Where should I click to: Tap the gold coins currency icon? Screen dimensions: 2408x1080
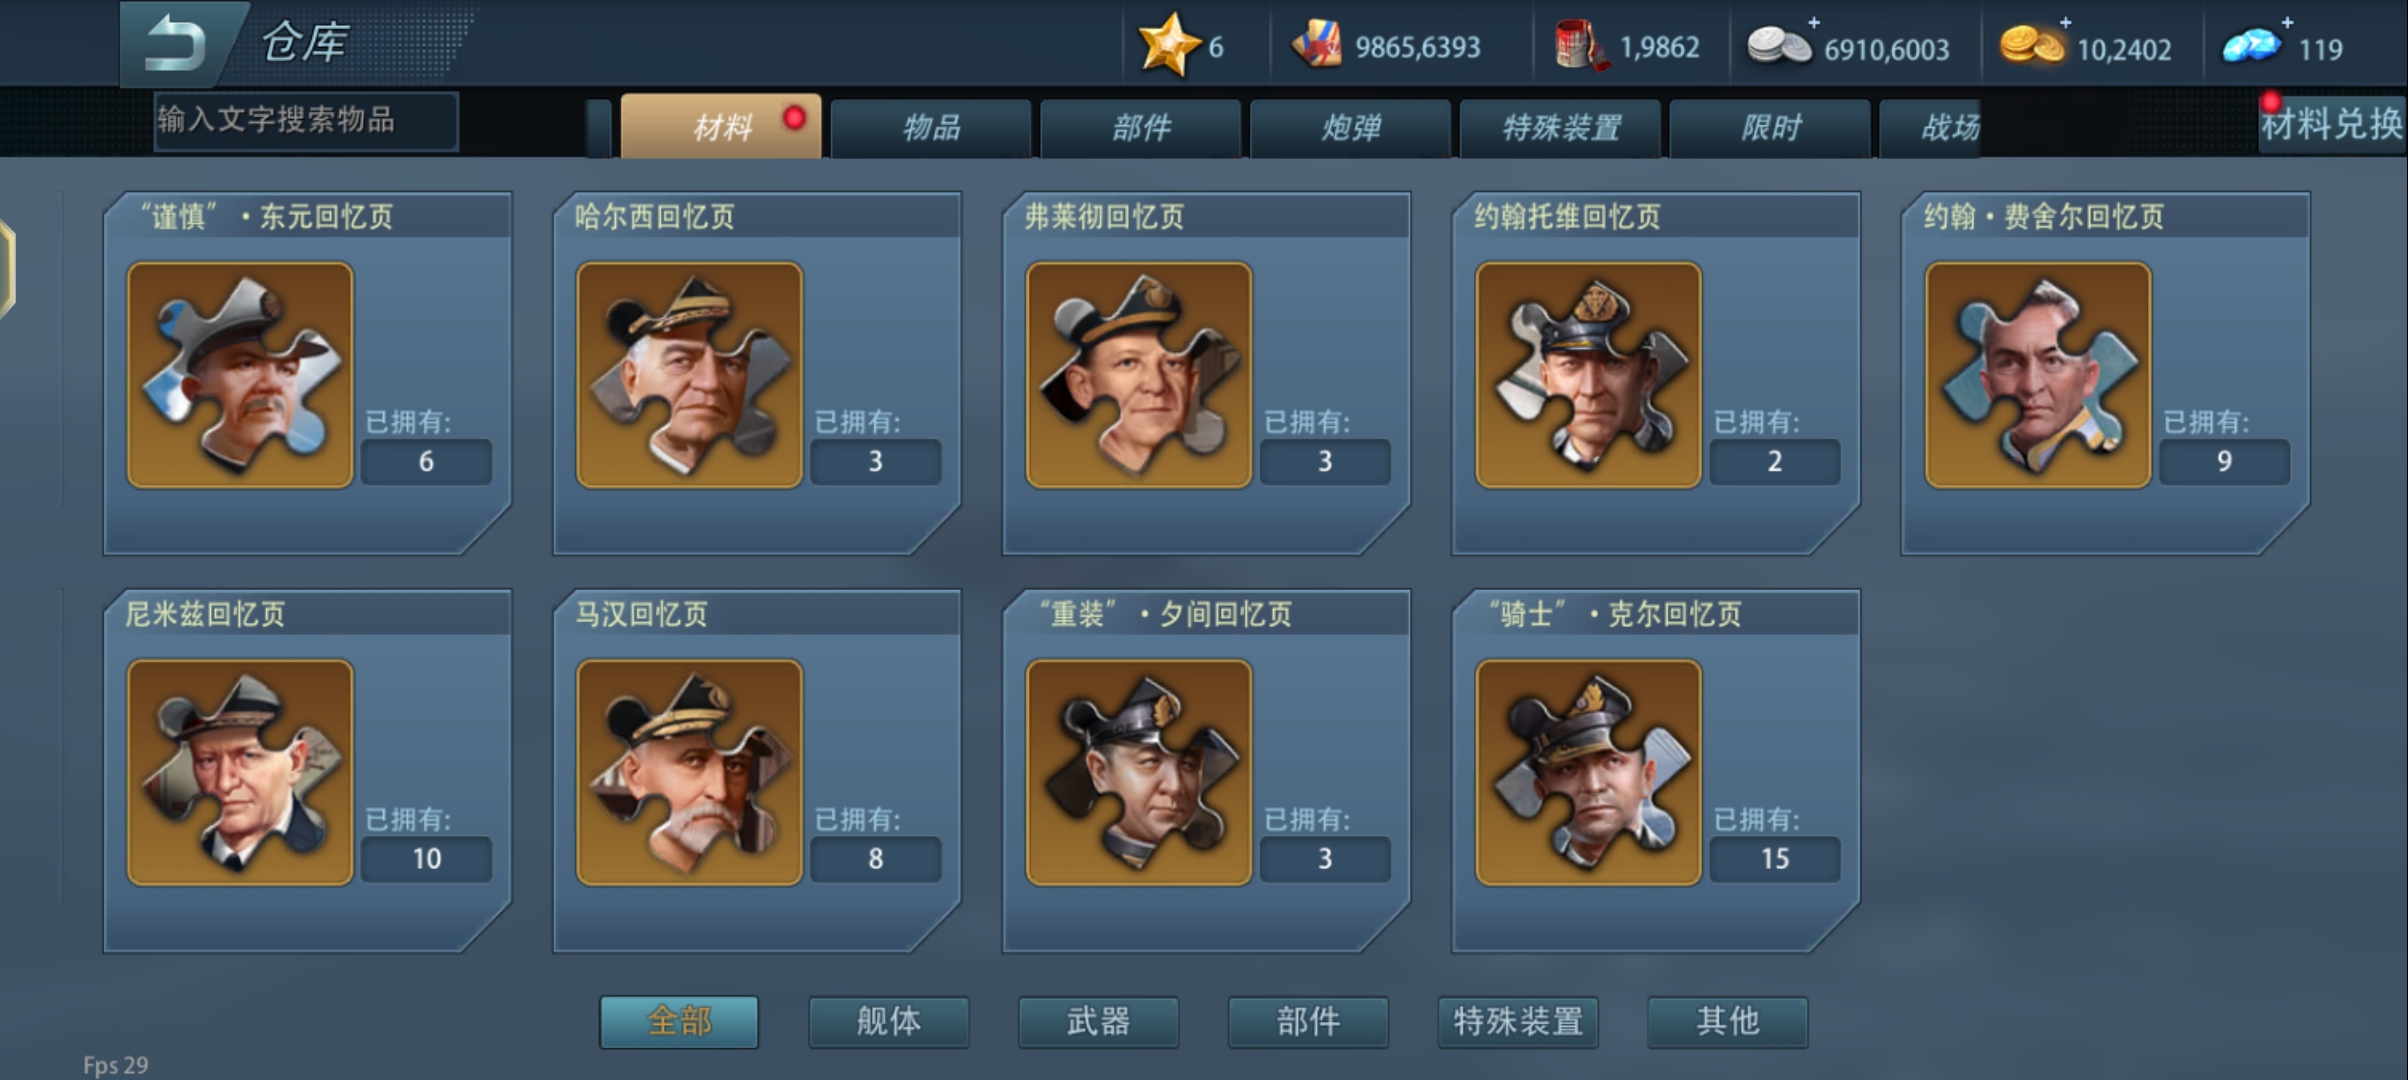point(2031,46)
